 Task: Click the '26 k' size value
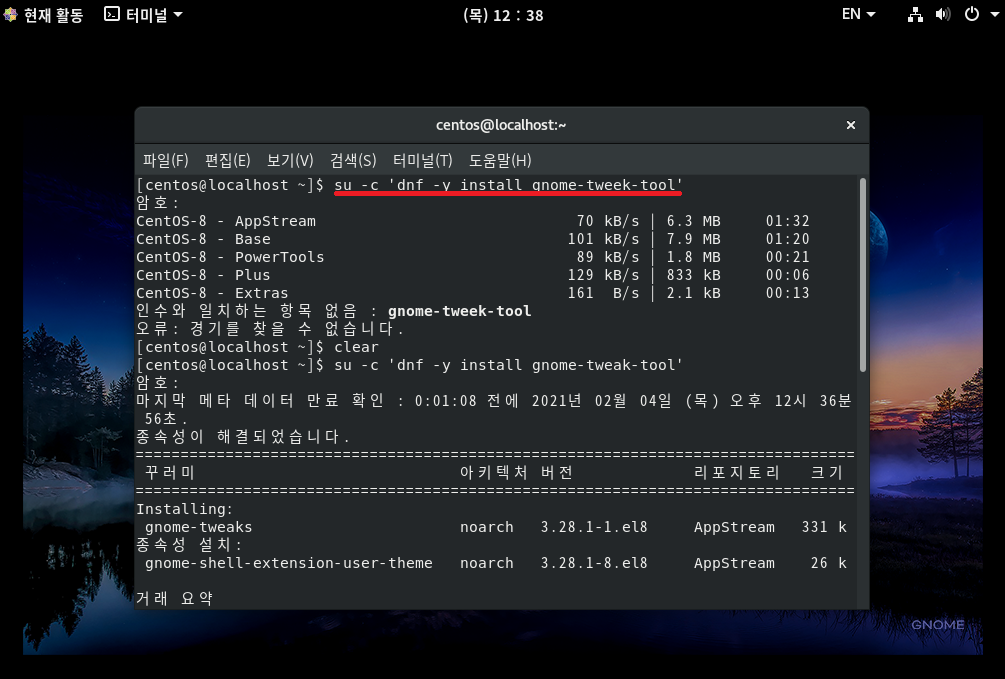click(x=829, y=563)
